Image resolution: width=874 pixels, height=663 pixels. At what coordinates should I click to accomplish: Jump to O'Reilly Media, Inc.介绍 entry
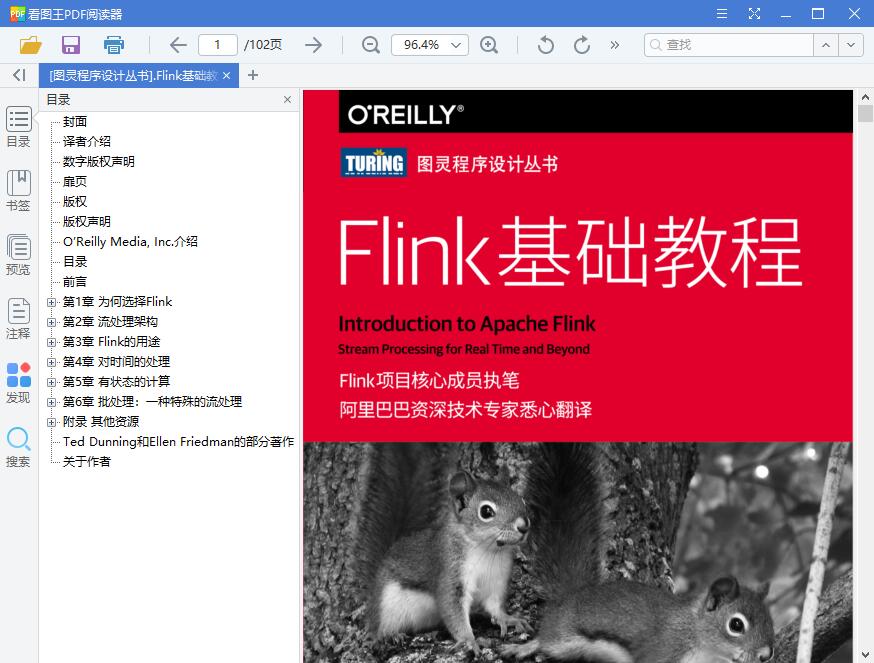point(130,241)
